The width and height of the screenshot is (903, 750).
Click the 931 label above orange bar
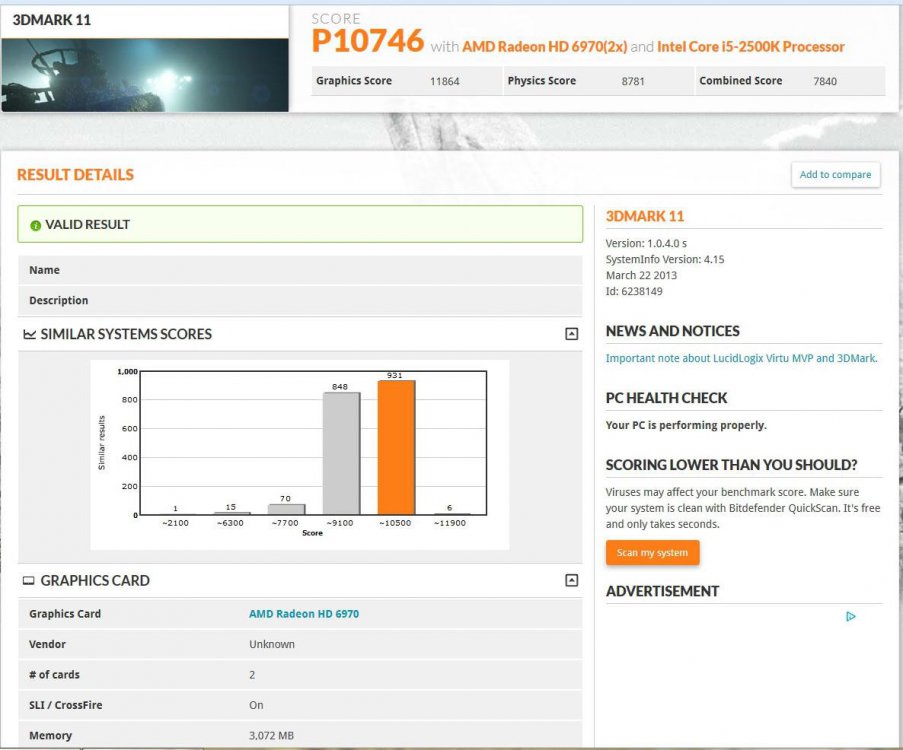click(394, 375)
